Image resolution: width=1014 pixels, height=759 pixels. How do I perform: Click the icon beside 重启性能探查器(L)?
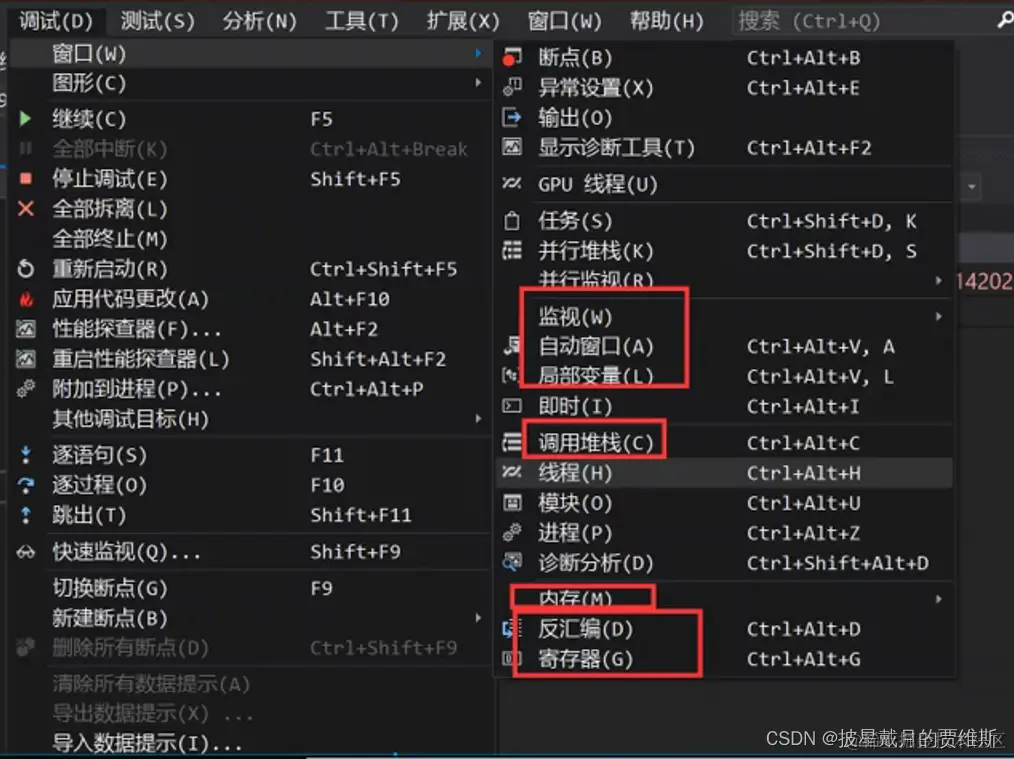coord(26,359)
